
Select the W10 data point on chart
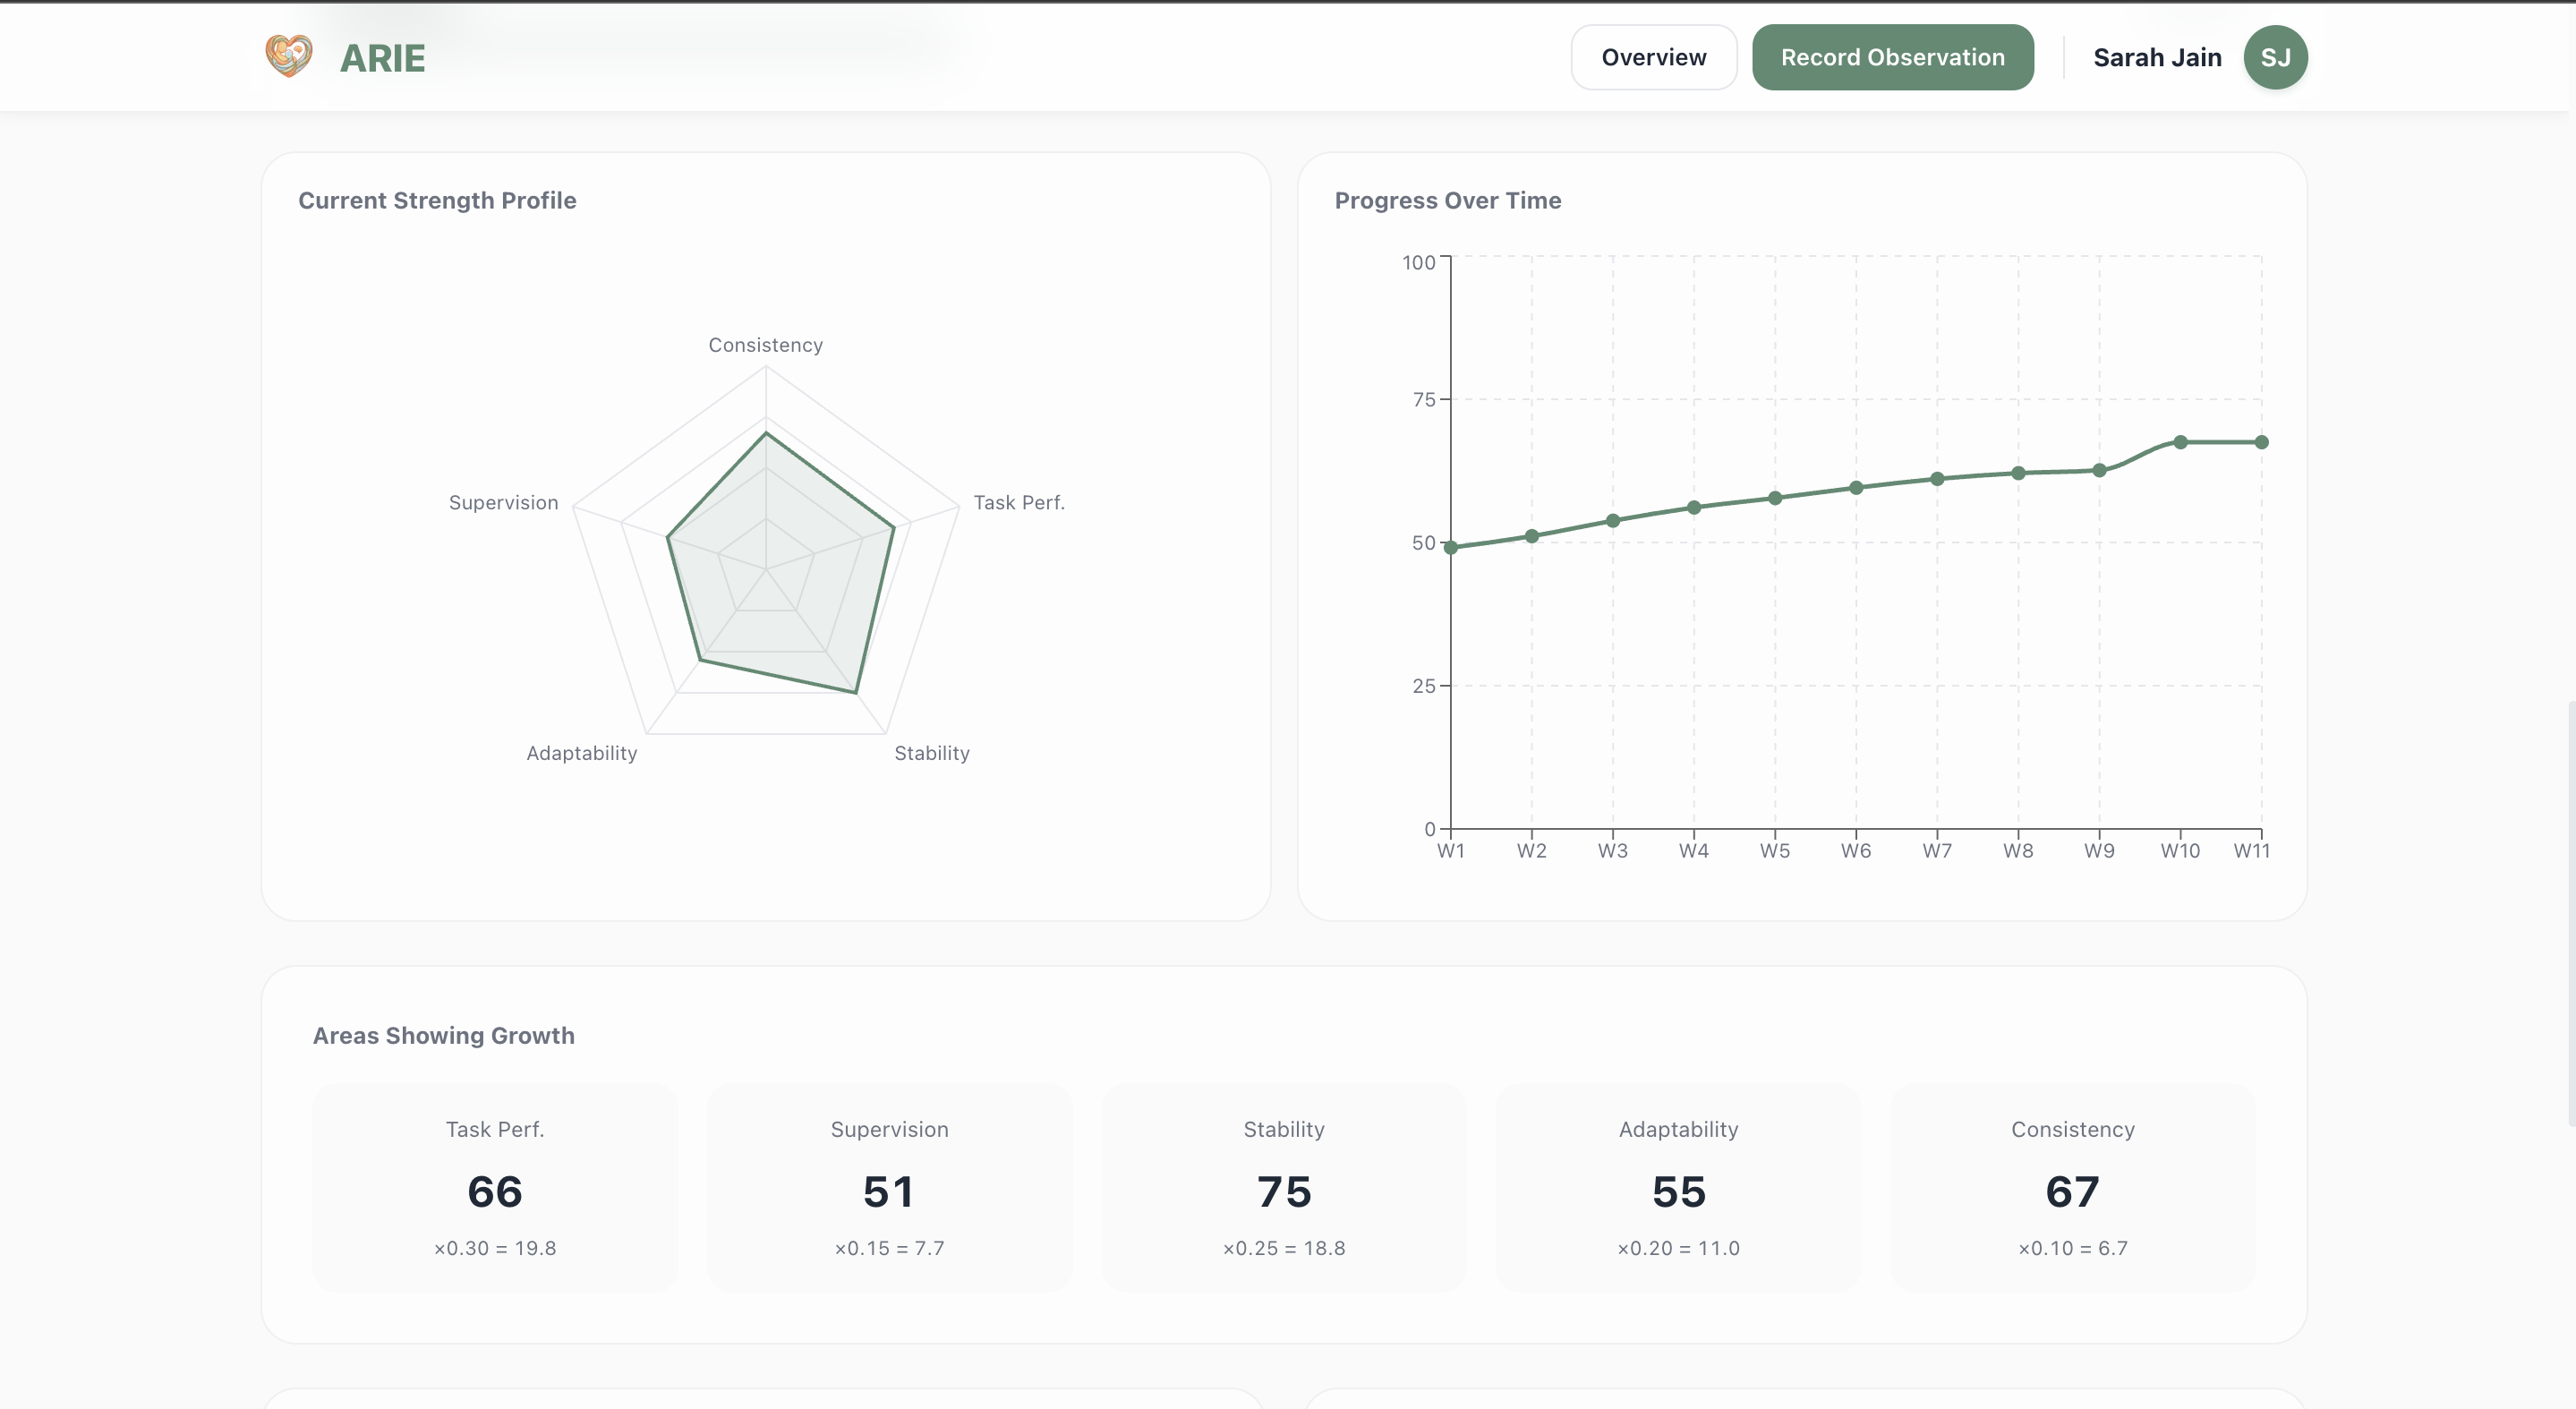[2180, 442]
